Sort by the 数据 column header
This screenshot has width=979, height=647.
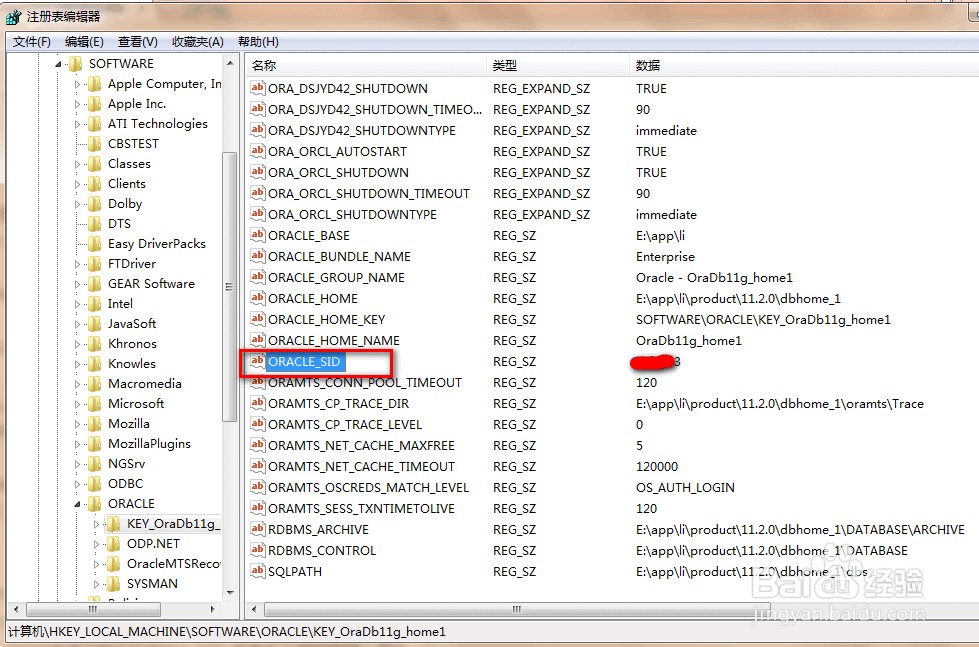(x=804, y=66)
